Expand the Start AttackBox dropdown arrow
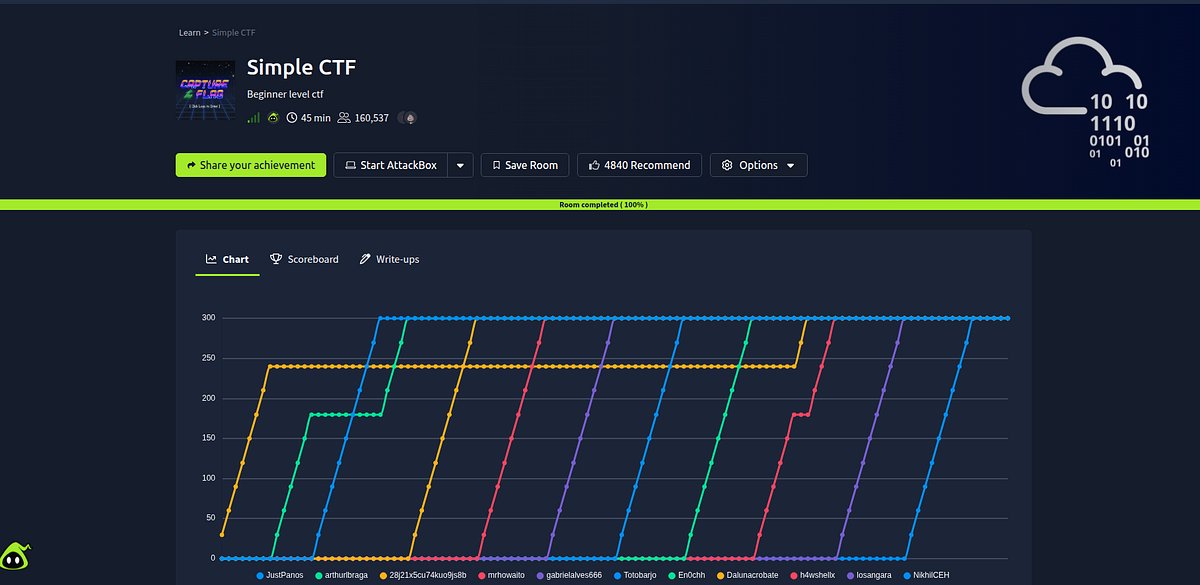The image size is (1200, 585). [461, 165]
